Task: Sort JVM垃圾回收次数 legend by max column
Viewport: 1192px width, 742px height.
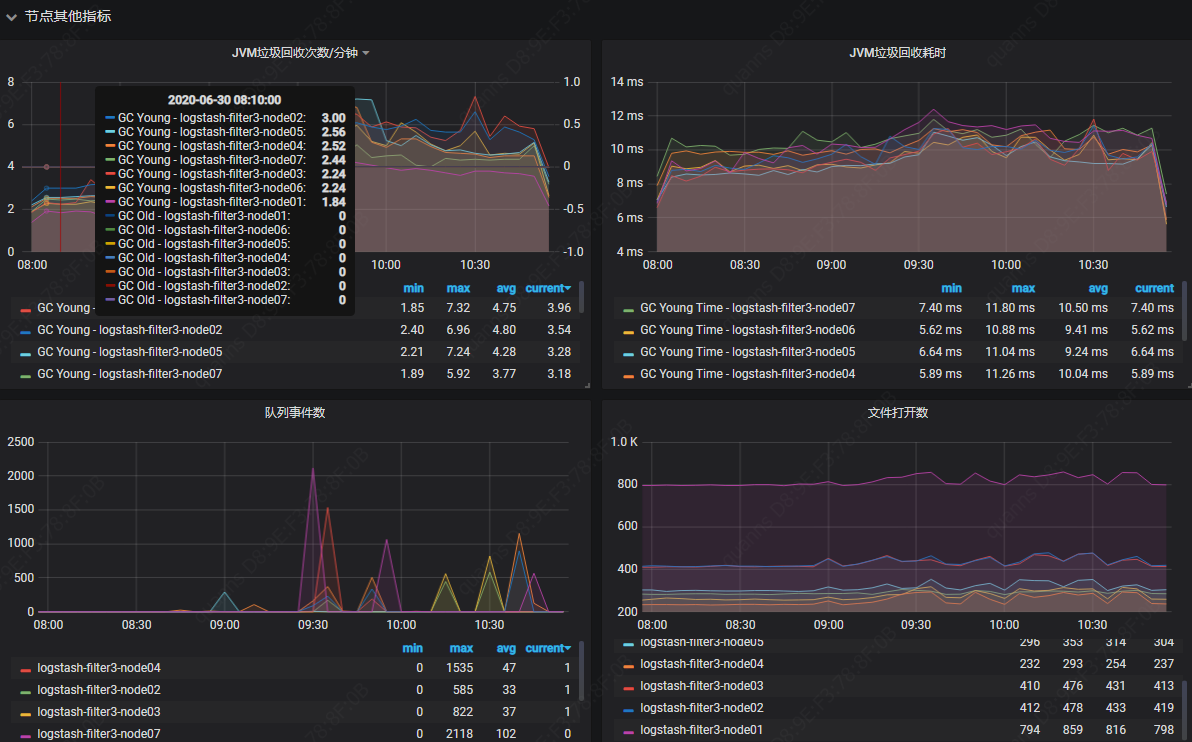Action: click(458, 288)
